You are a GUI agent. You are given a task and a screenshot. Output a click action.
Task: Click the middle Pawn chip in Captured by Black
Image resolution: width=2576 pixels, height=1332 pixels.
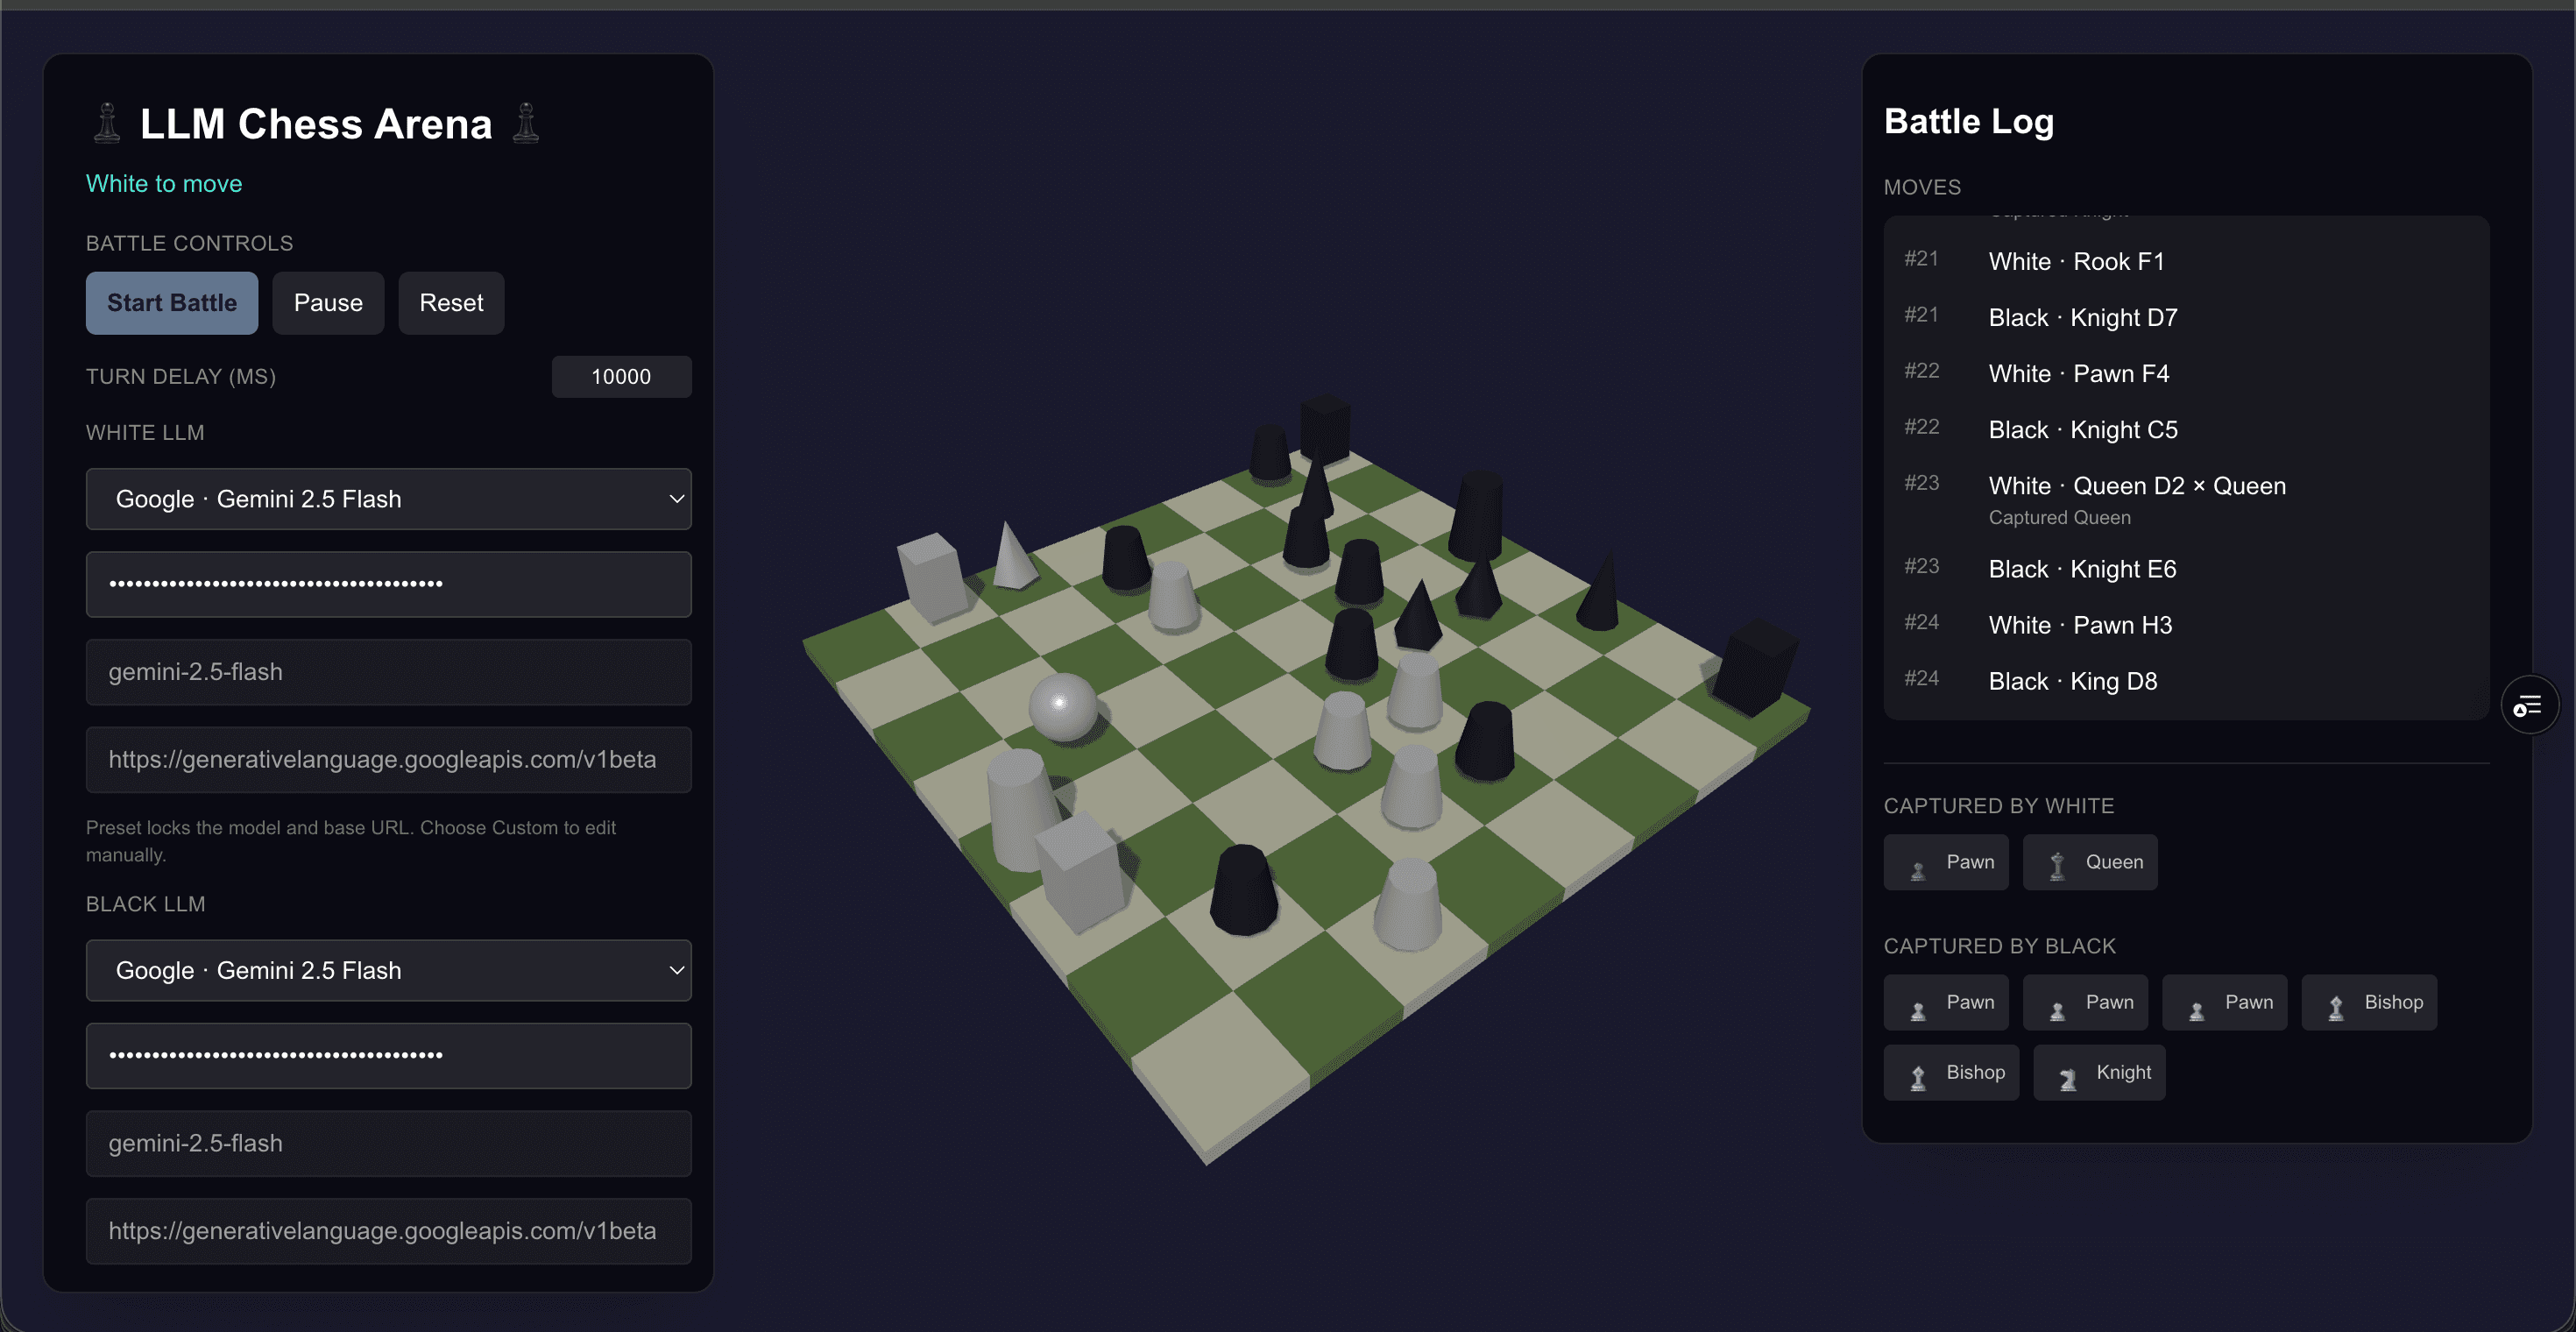click(2085, 1002)
